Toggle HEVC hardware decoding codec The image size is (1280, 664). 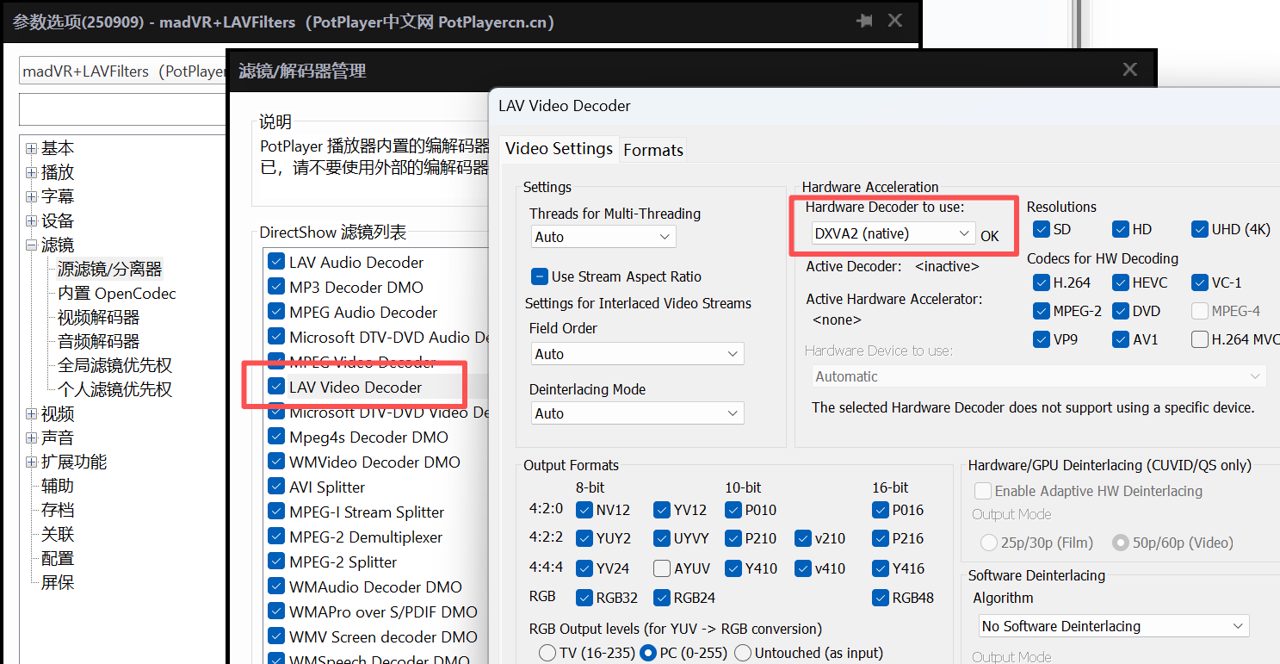tap(1120, 283)
